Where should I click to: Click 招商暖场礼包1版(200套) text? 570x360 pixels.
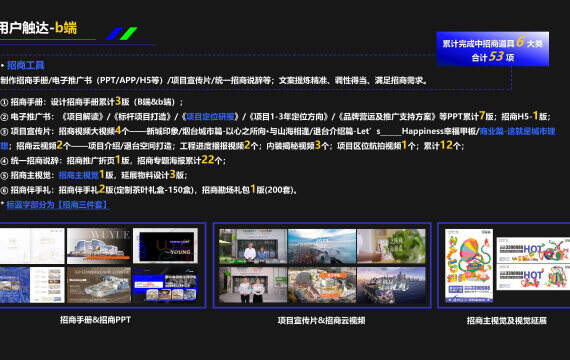(248, 189)
